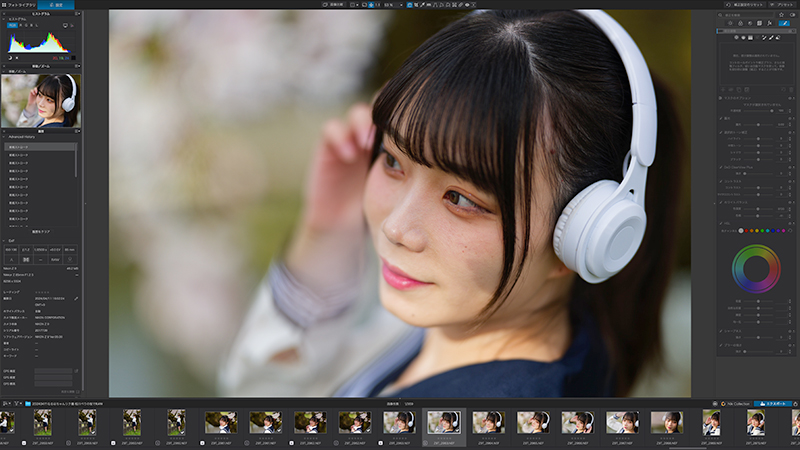Toggle active corrections switch beside the star
This screenshot has width=800, height=450.
(x=792, y=15)
